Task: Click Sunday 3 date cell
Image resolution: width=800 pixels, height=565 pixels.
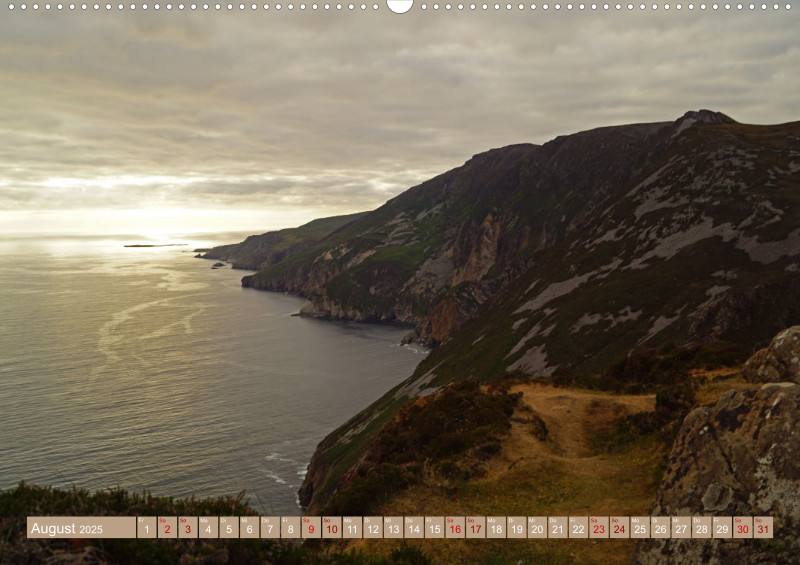Action: click(188, 527)
